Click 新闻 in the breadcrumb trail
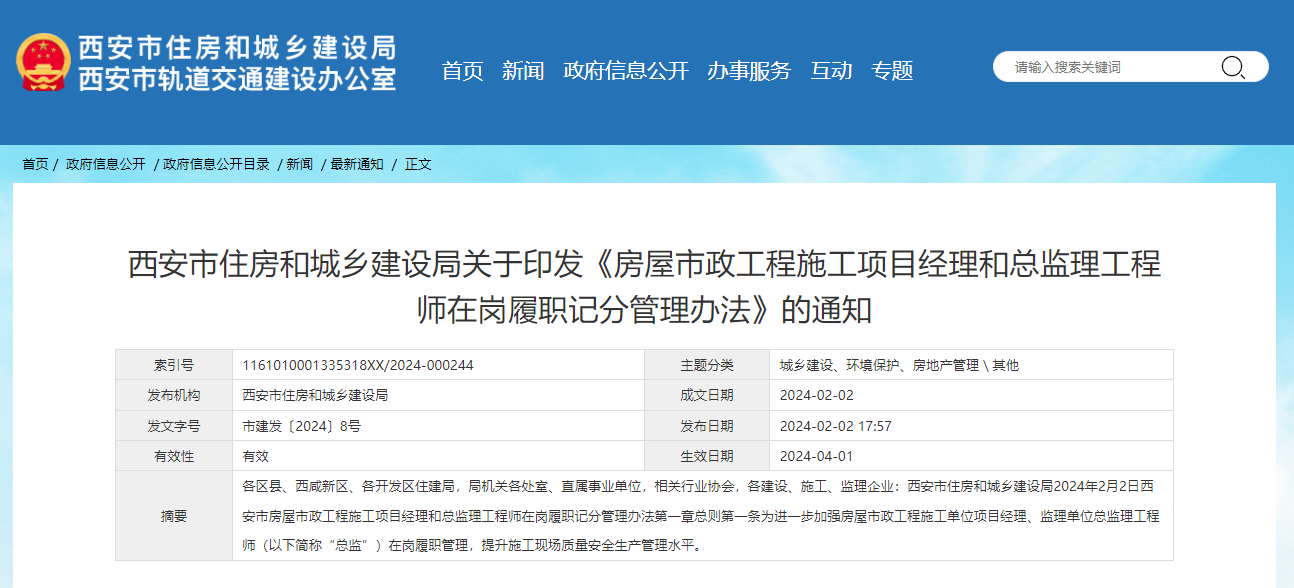This screenshot has height=588, width=1294. pyautogui.click(x=299, y=164)
